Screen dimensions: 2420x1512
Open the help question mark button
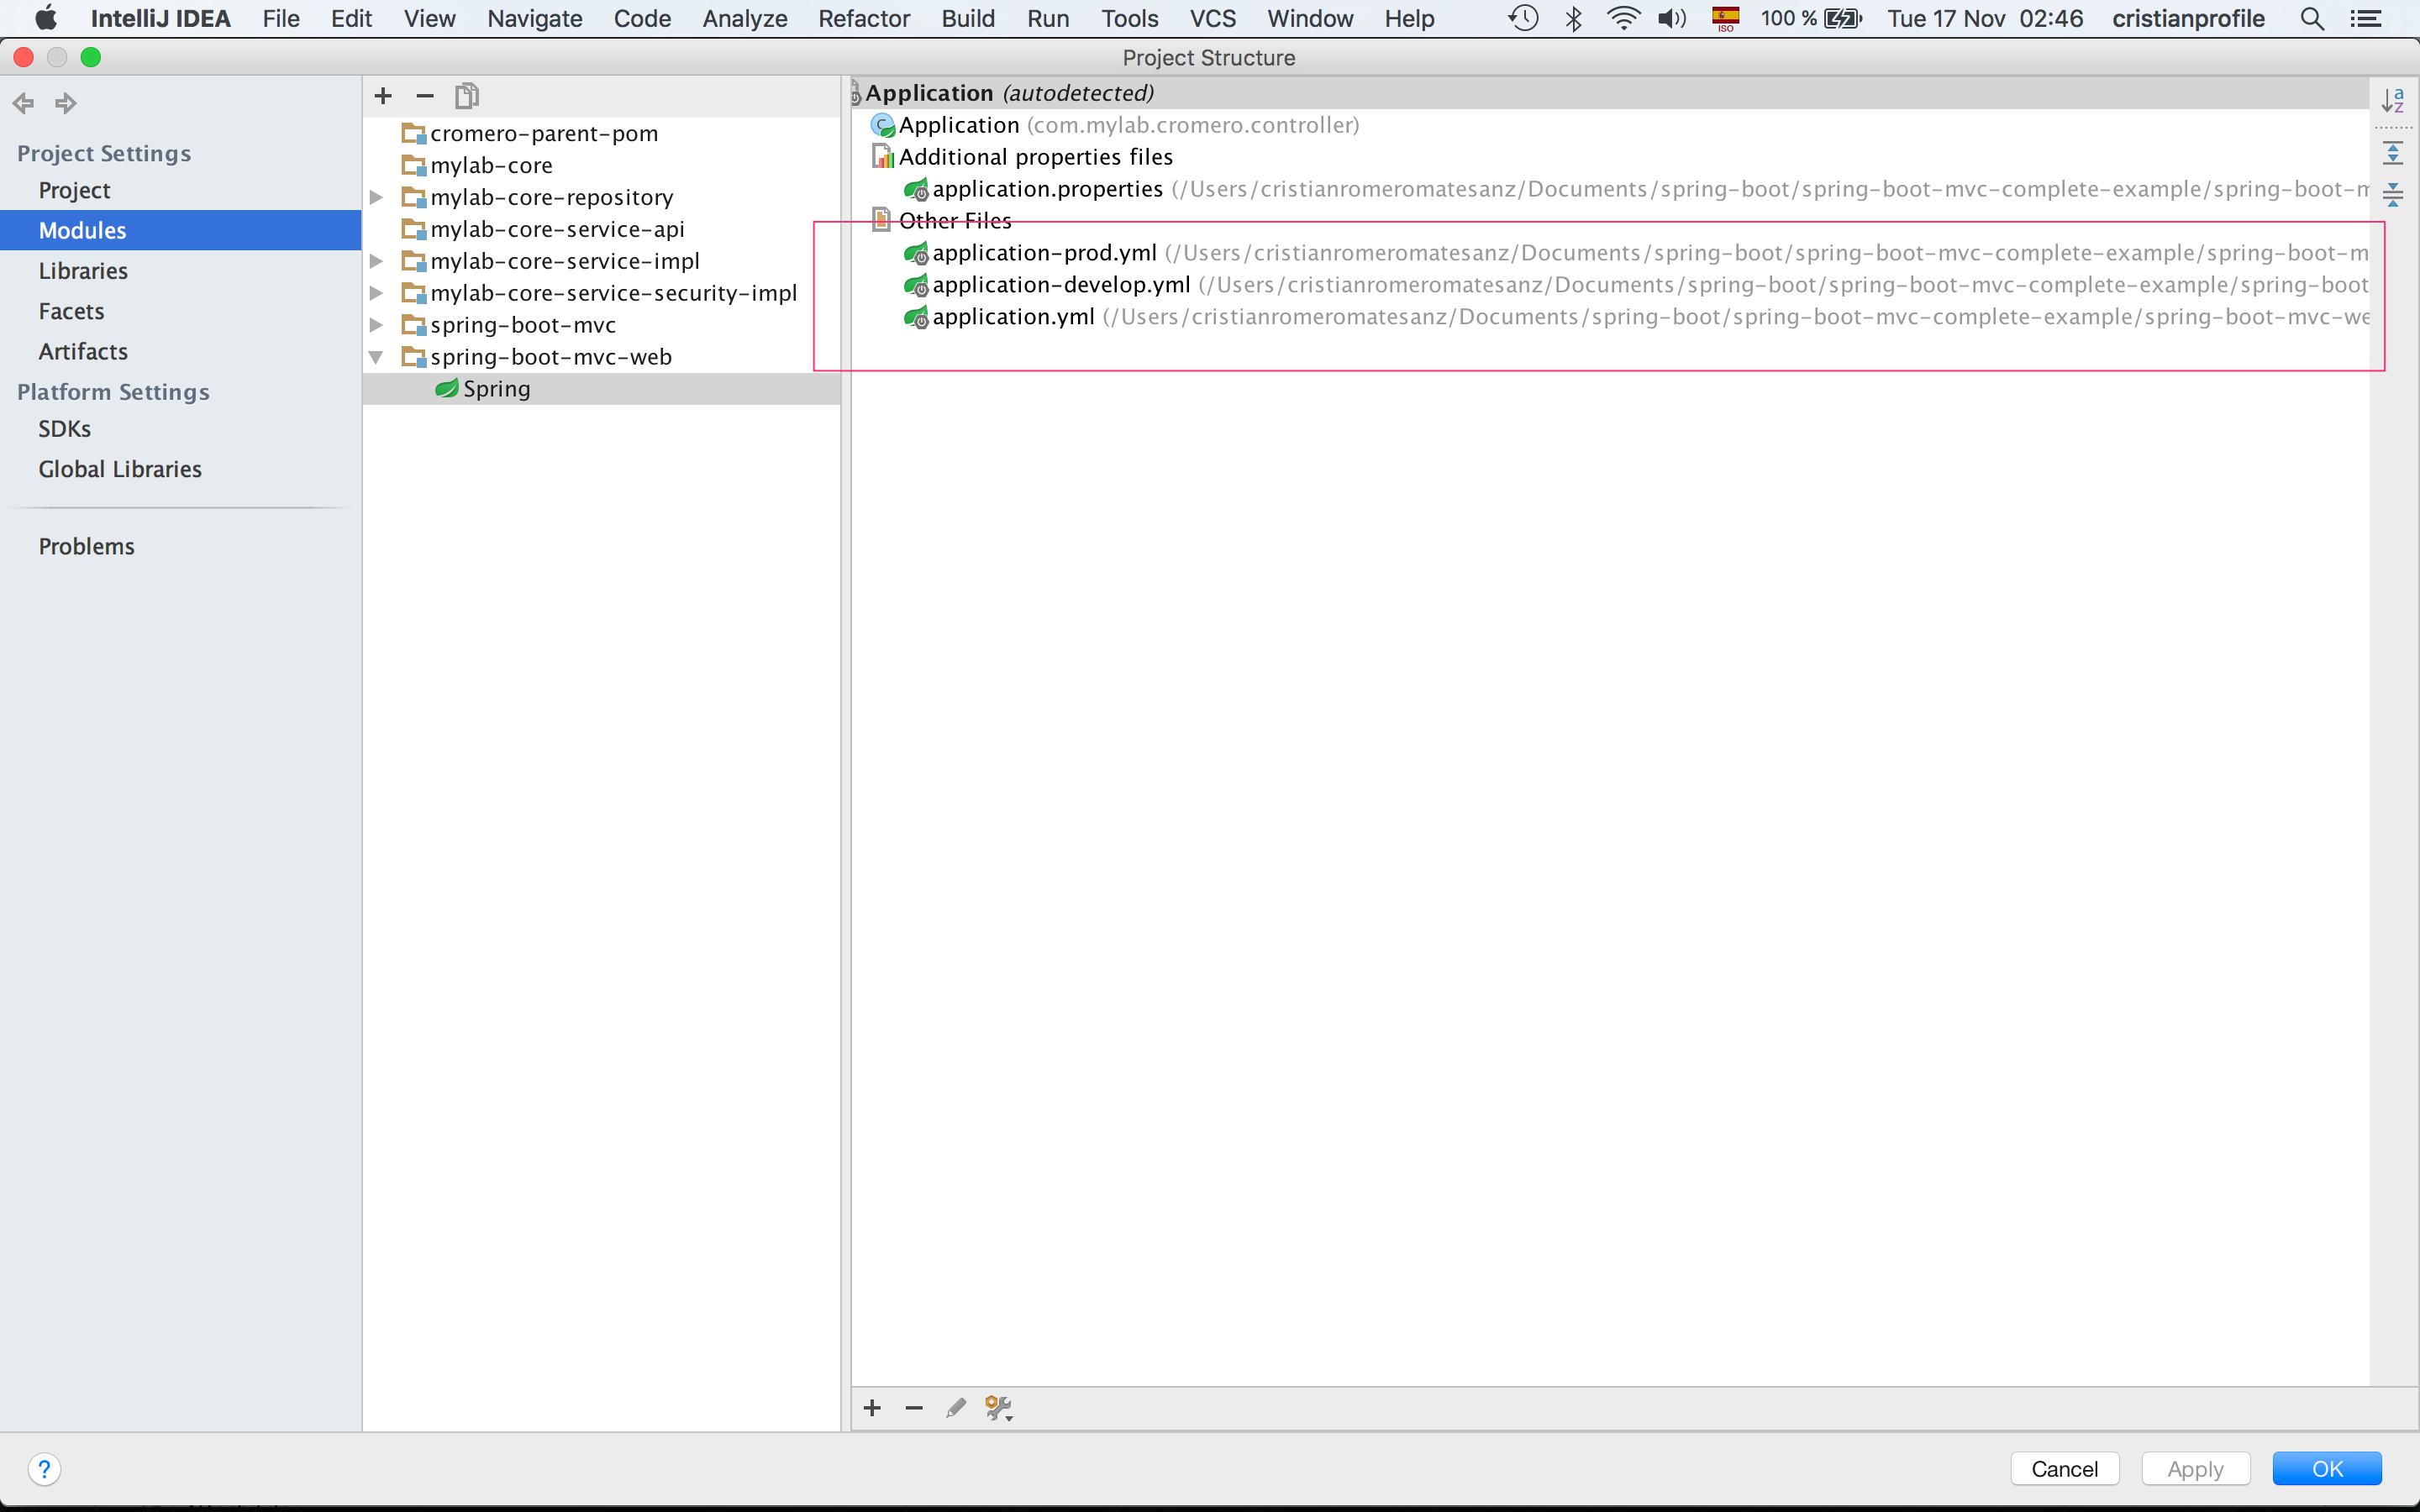44,1469
